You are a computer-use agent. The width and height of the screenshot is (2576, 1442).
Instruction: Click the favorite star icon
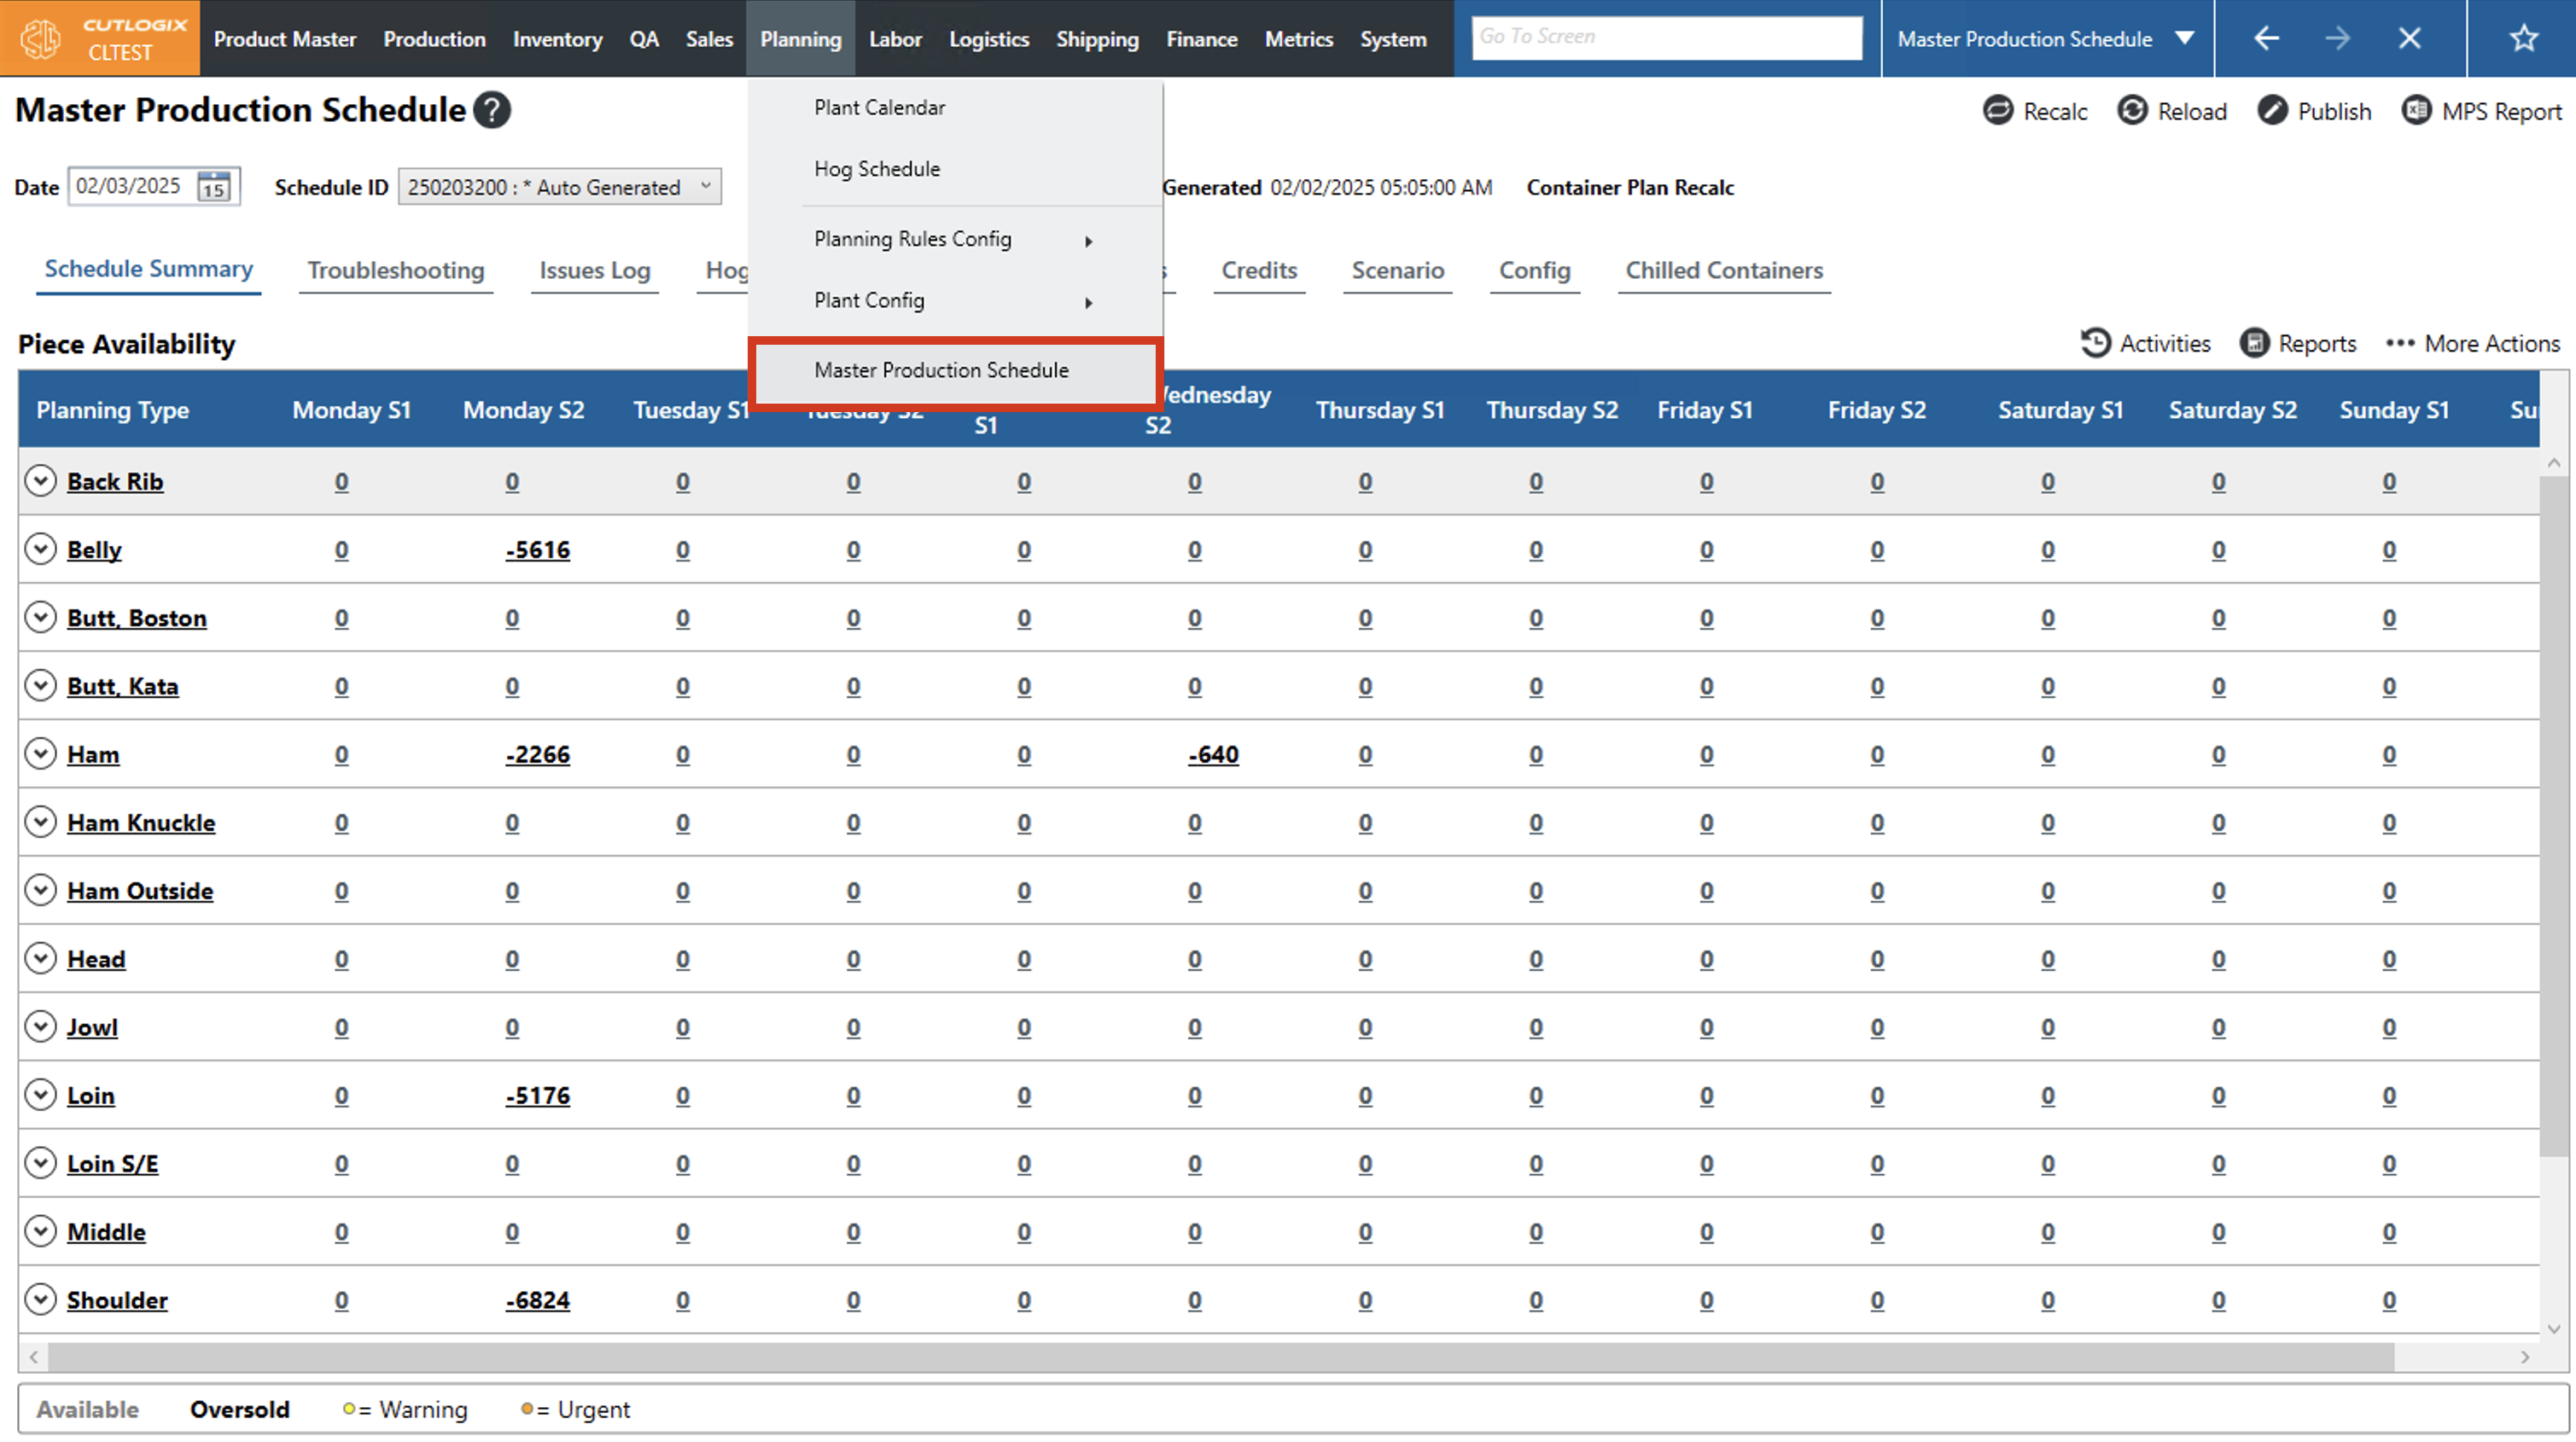coord(2523,38)
